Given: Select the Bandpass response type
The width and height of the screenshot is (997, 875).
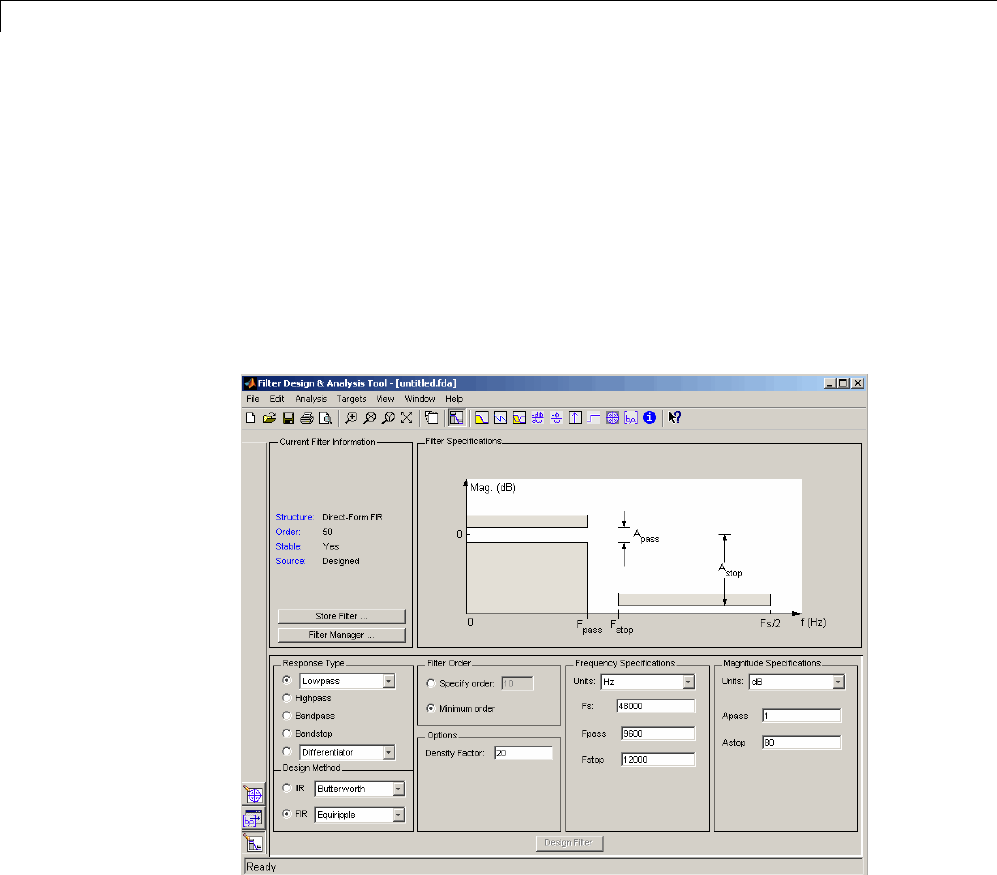Looking at the screenshot, I should click(x=287, y=715).
